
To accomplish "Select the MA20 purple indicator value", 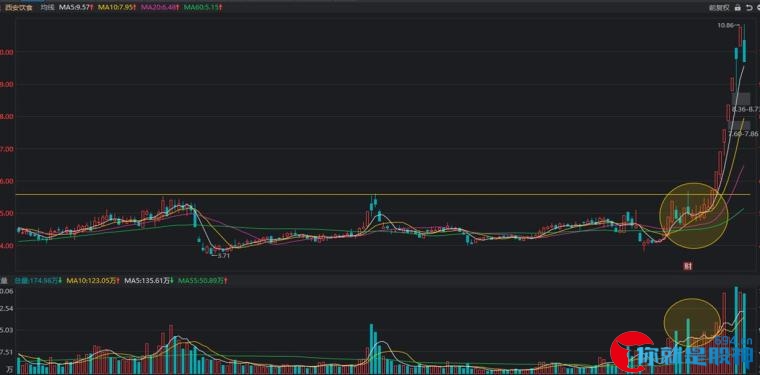I will pos(159,8).
